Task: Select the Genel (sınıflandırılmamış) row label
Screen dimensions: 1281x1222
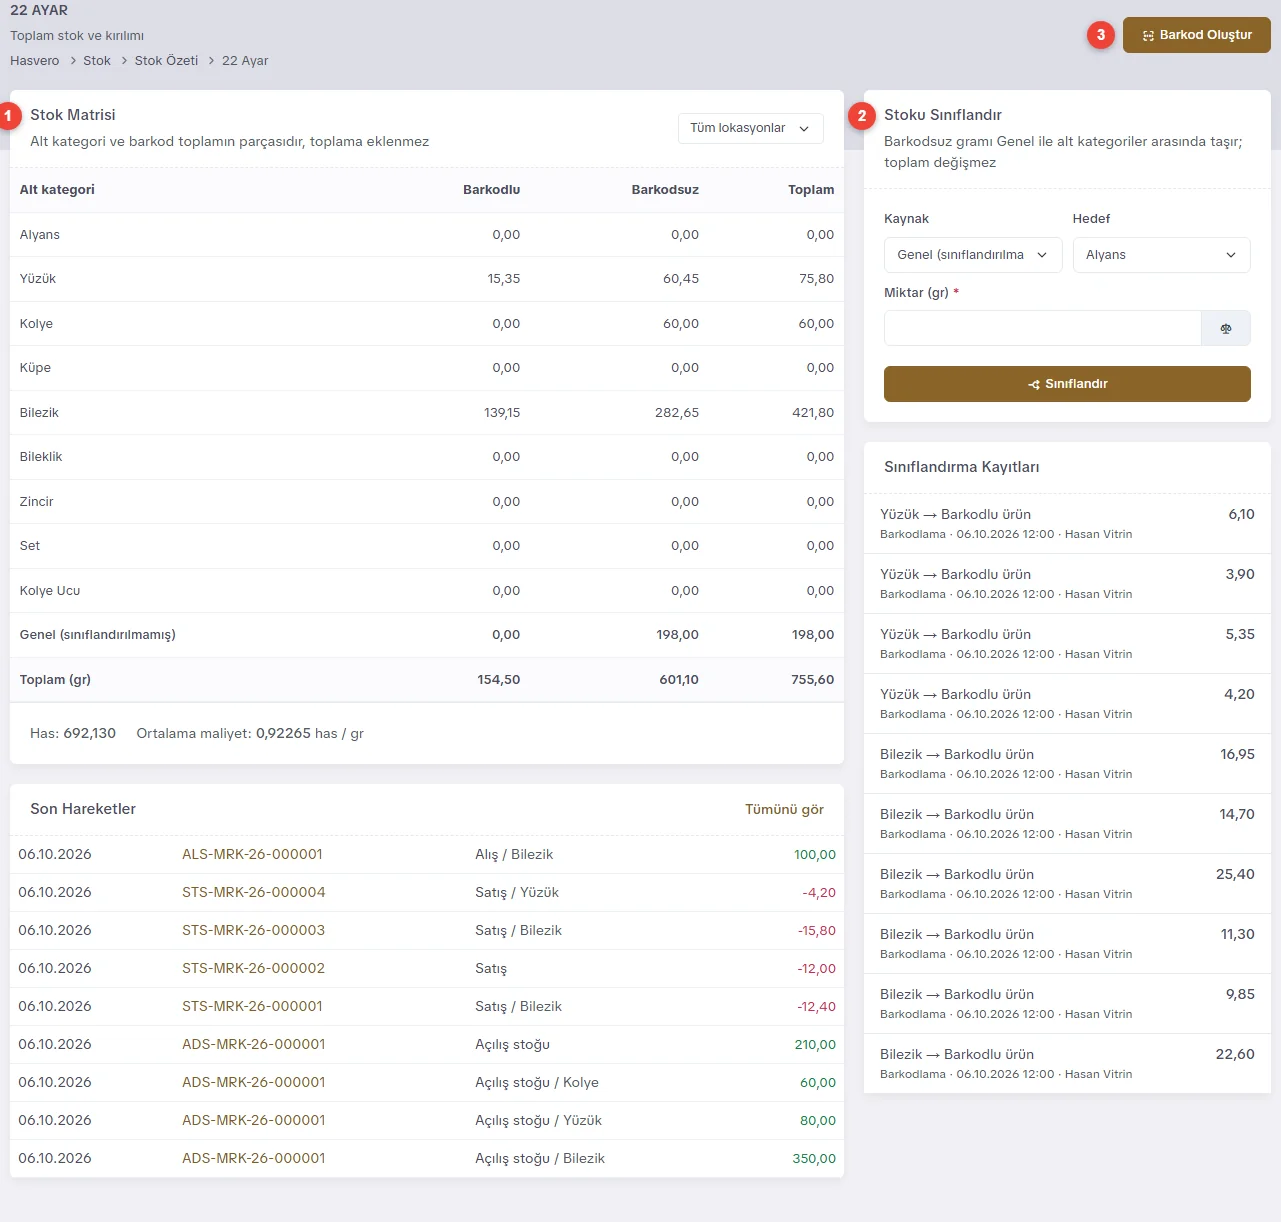Action: pos(98,635)
